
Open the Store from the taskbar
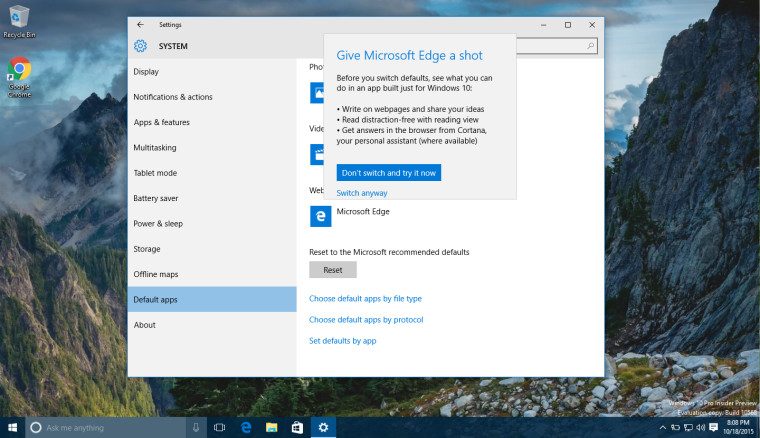click(x=297, y=427)
